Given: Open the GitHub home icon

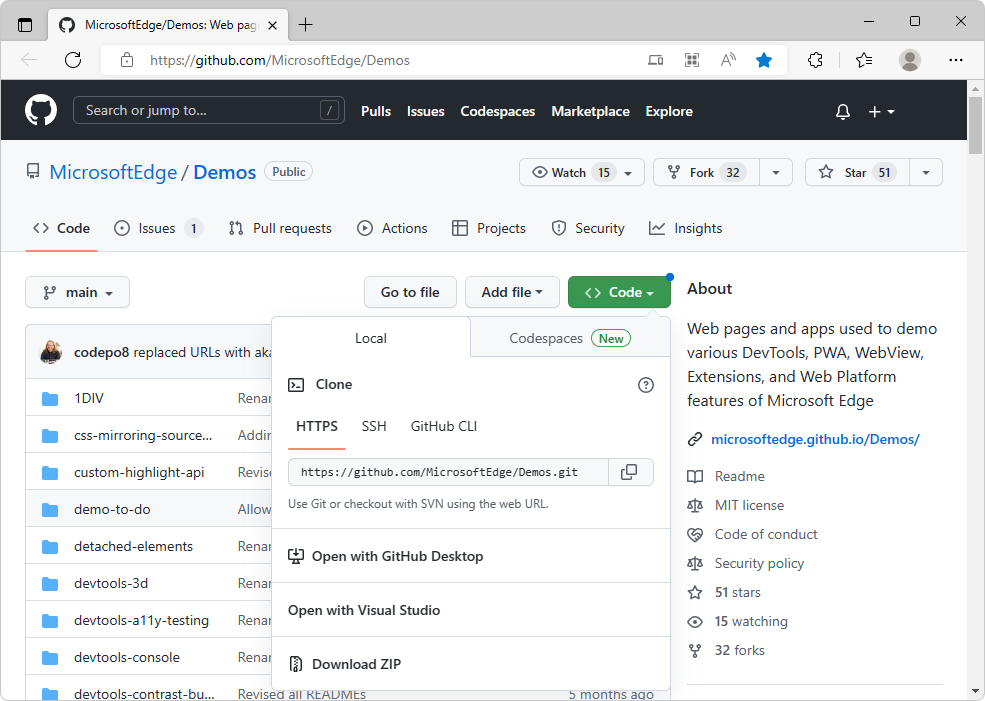Looking at the screenshot, I should tap(40, 110).
